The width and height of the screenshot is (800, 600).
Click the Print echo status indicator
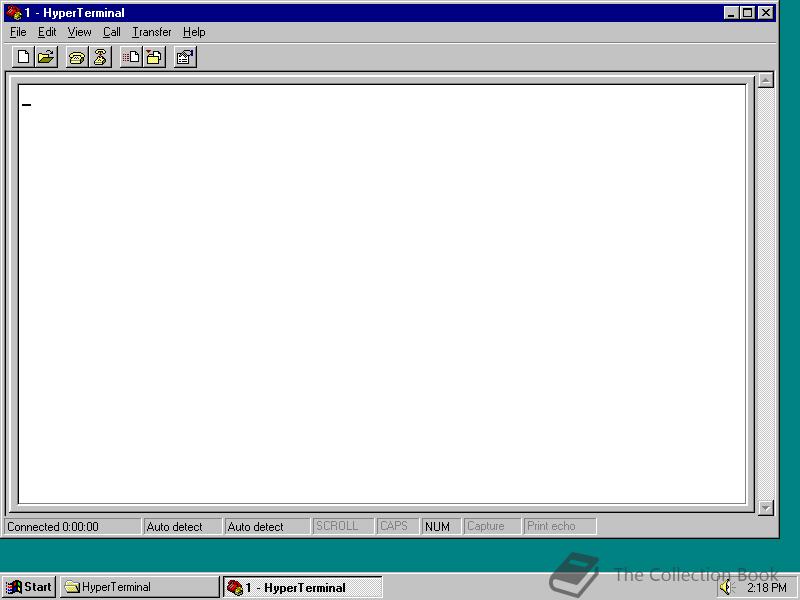coord(560,527)
